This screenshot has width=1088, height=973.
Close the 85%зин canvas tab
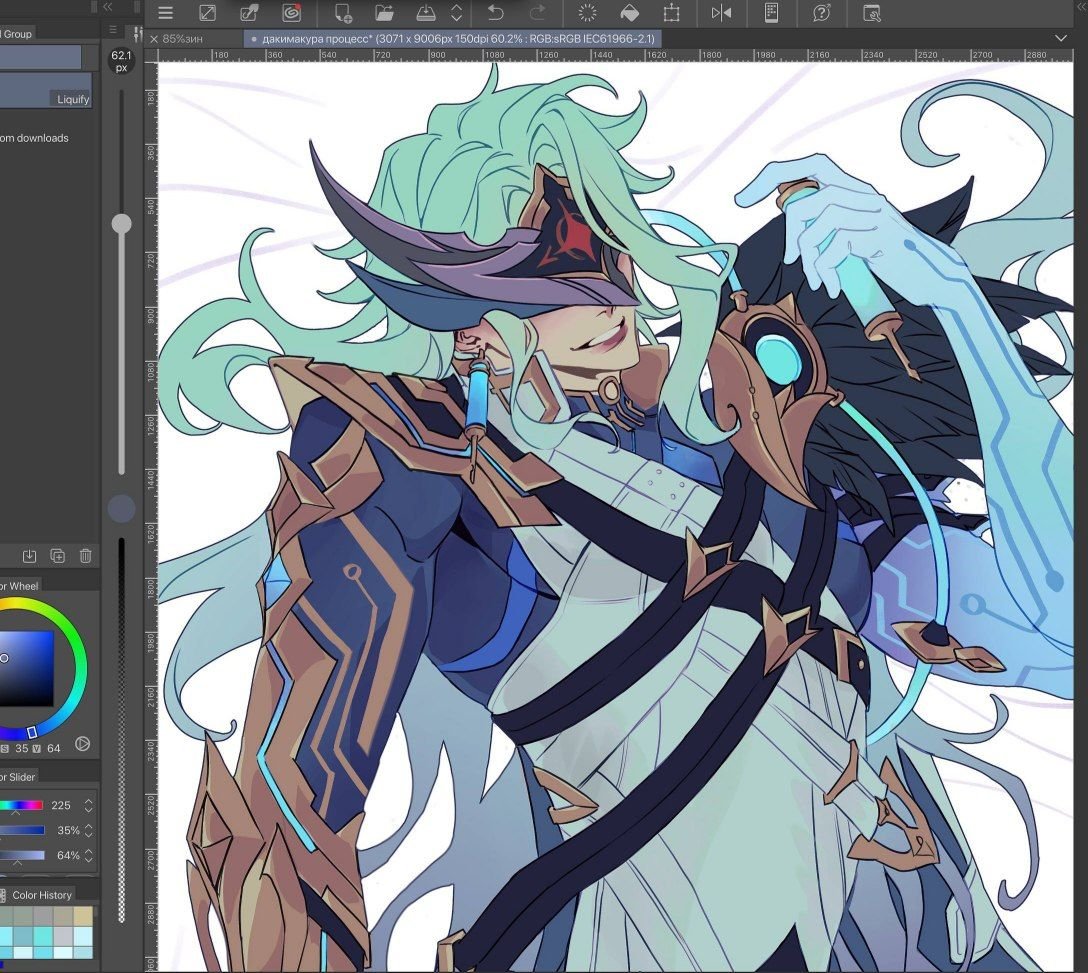point(154,39)
